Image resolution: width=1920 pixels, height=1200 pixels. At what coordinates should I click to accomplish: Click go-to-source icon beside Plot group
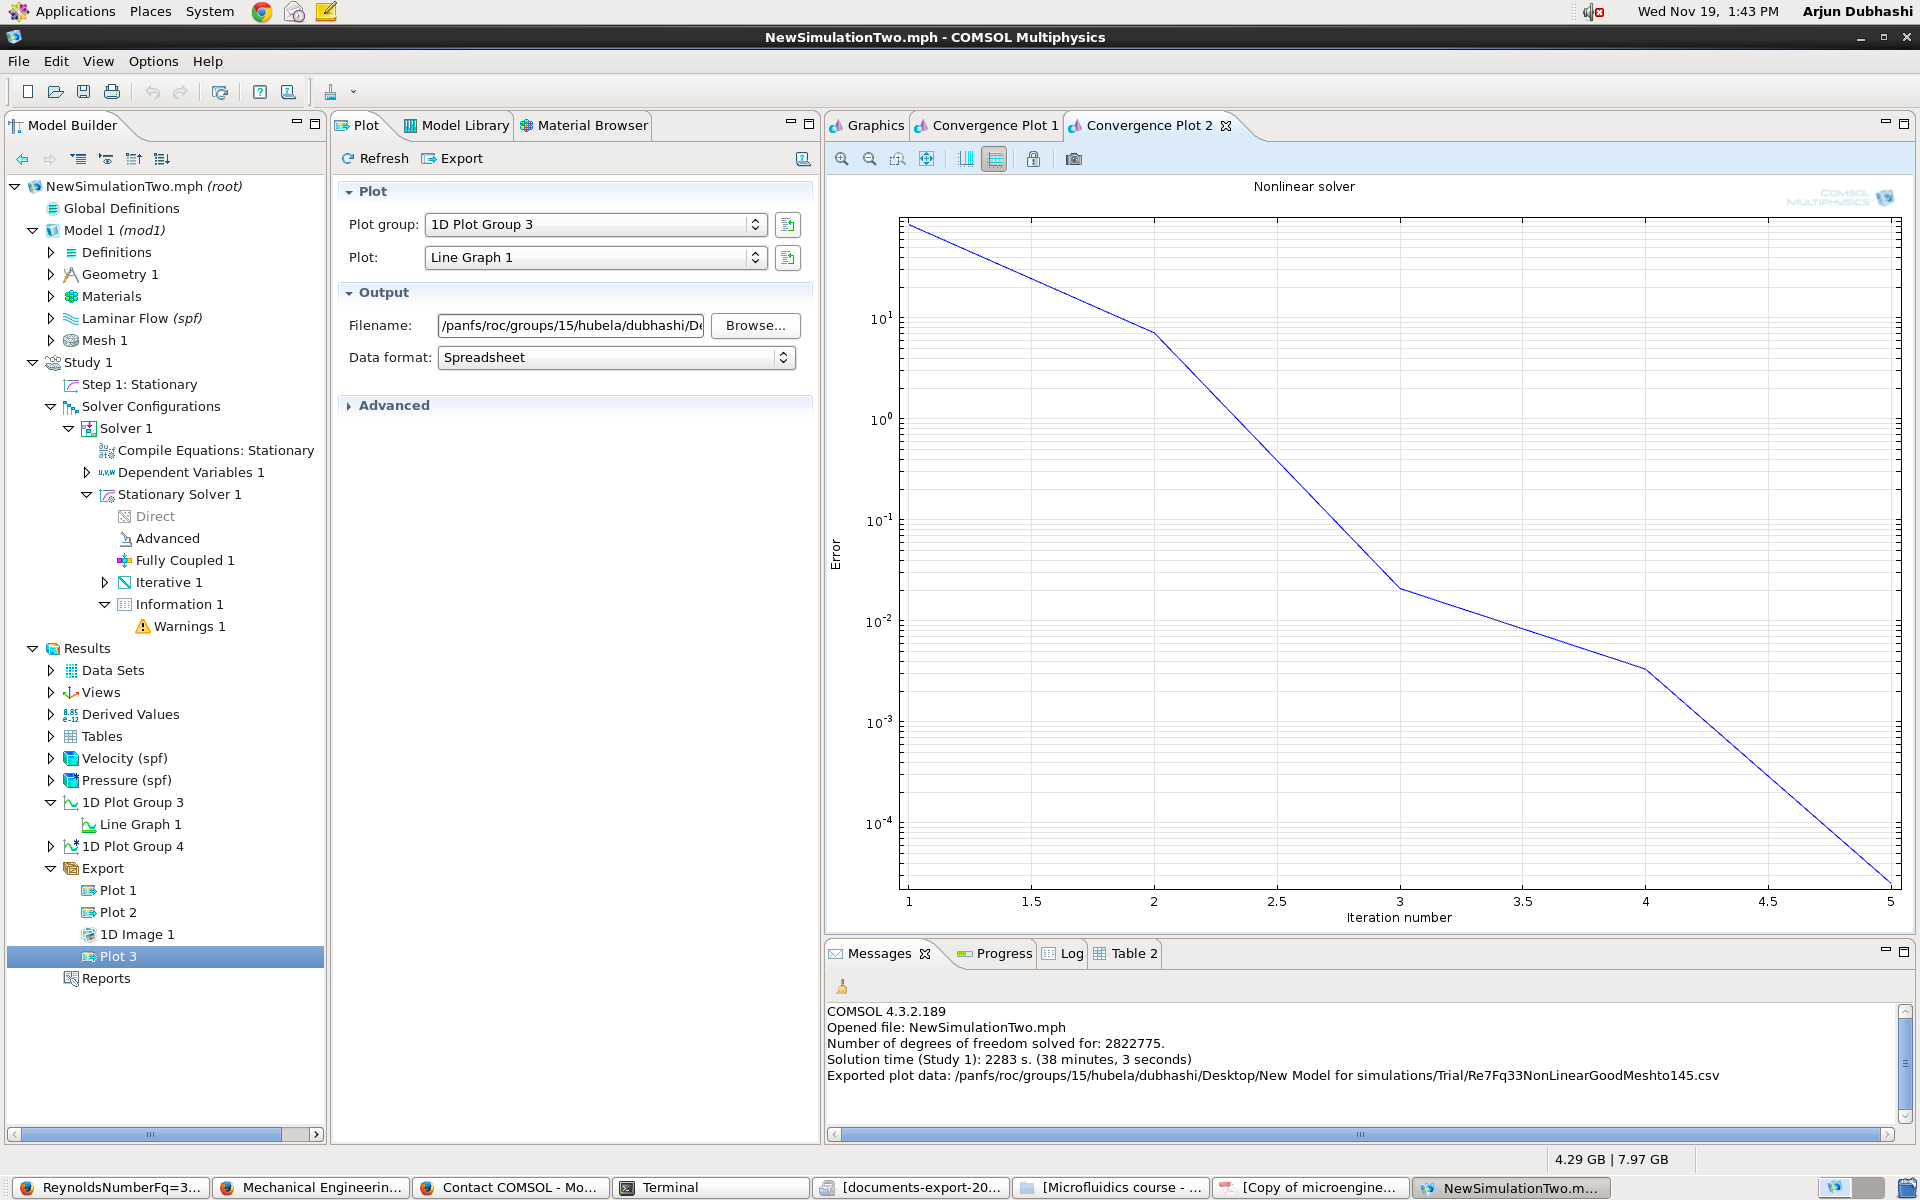[x=788, y=225]
